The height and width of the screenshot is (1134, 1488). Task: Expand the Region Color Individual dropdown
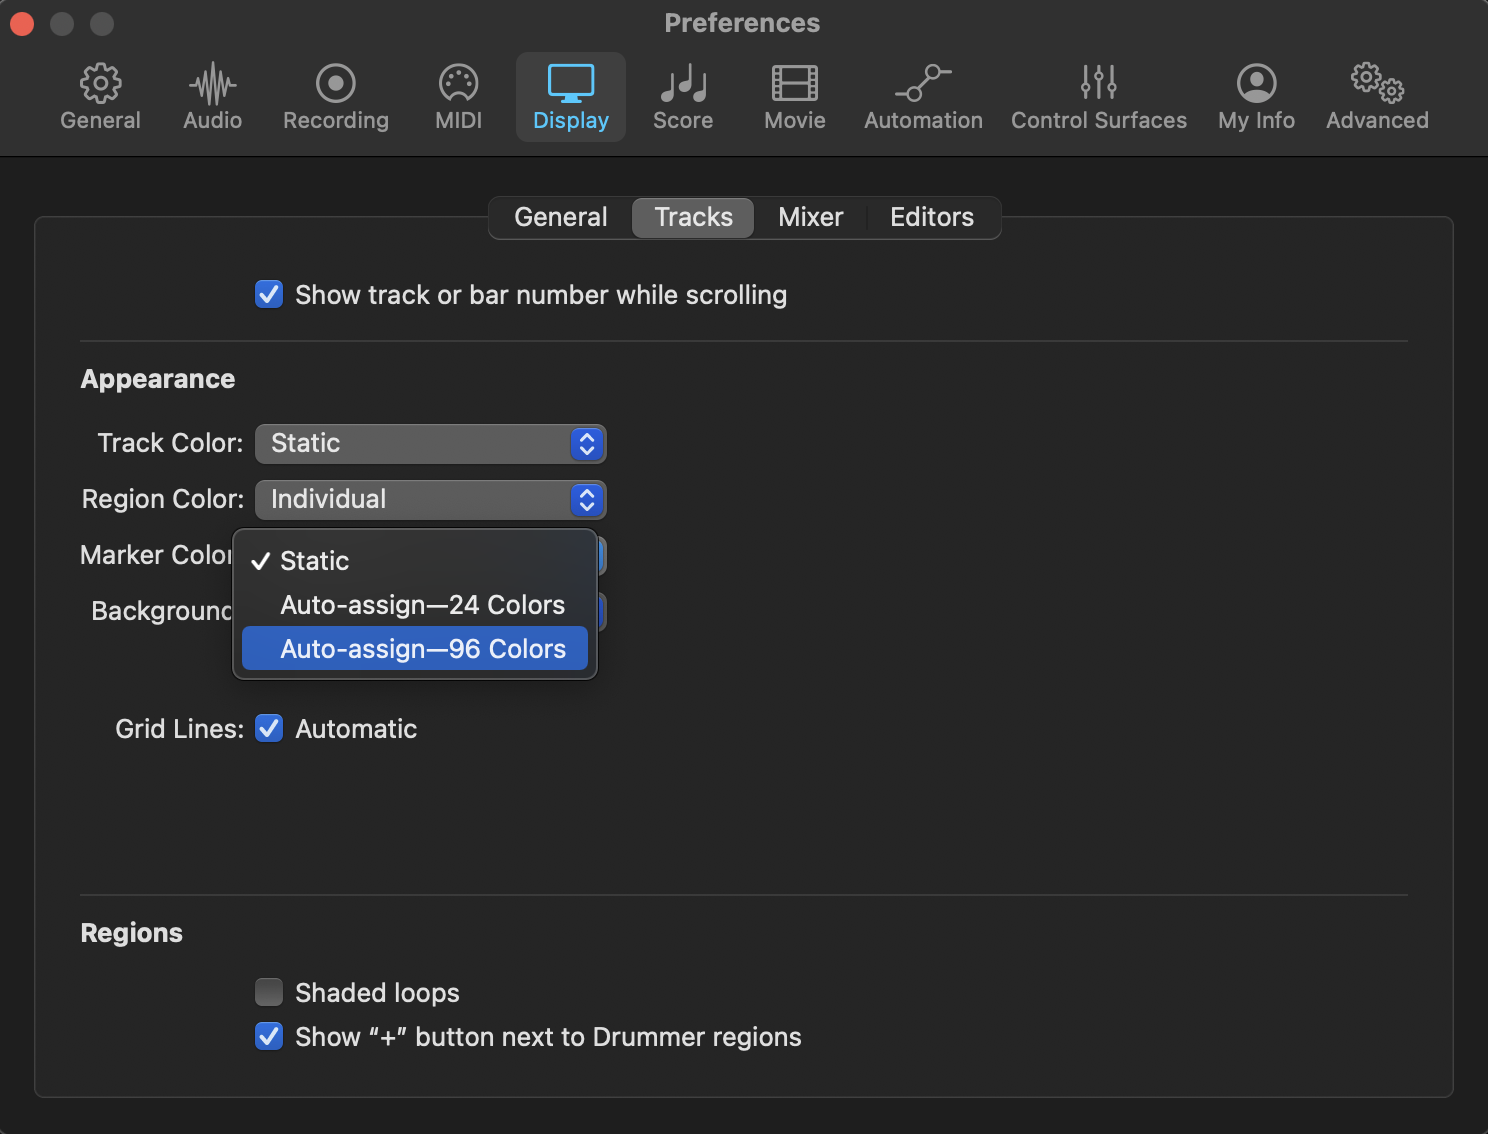point(430,500)
